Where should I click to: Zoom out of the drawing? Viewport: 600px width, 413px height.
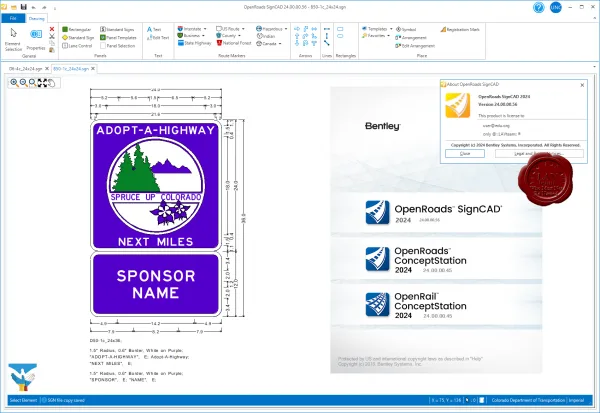[23, 83]
